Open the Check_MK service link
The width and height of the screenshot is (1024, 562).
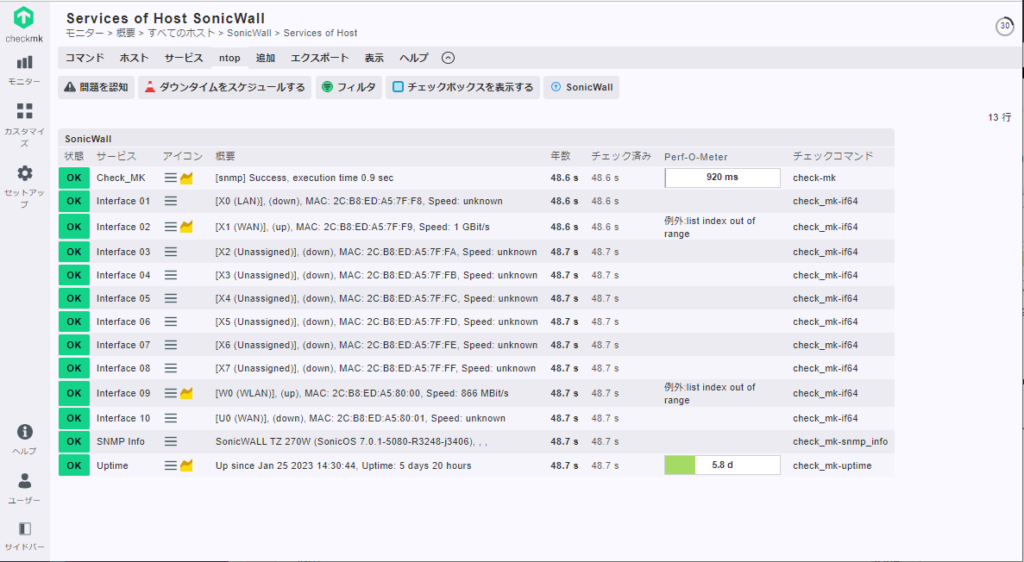(x=121, y=178)
